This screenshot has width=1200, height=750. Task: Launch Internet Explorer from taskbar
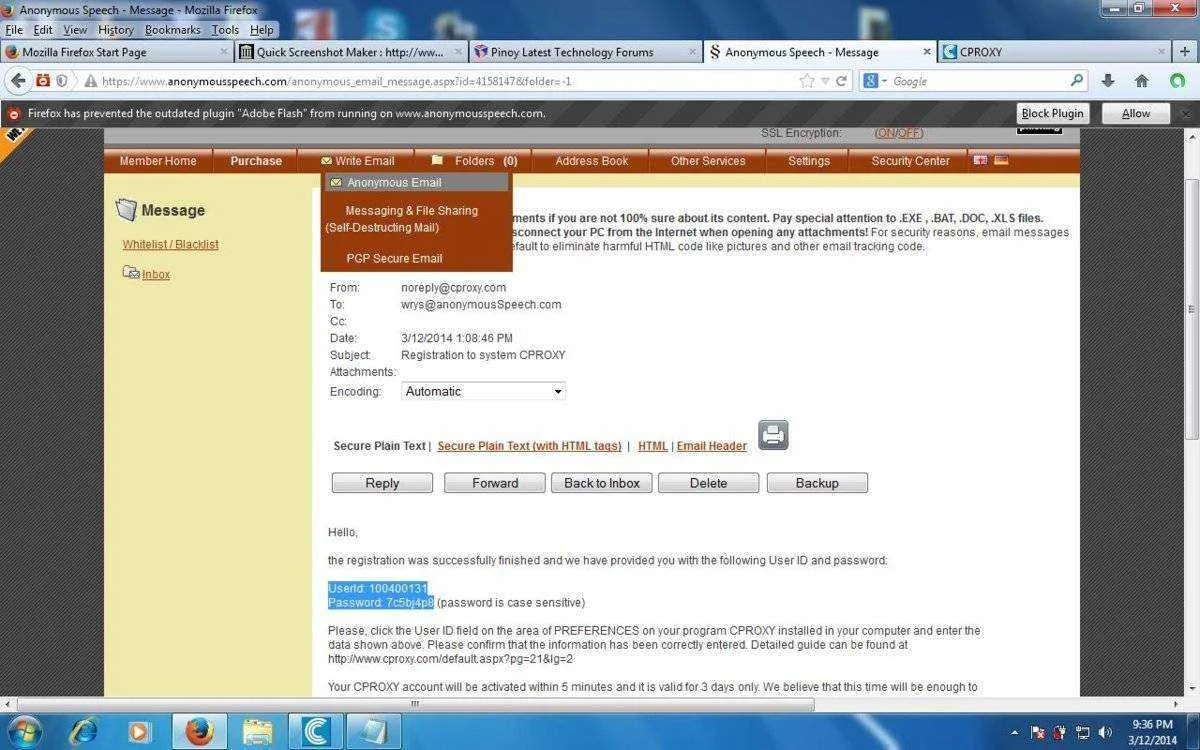coord(82,732)
